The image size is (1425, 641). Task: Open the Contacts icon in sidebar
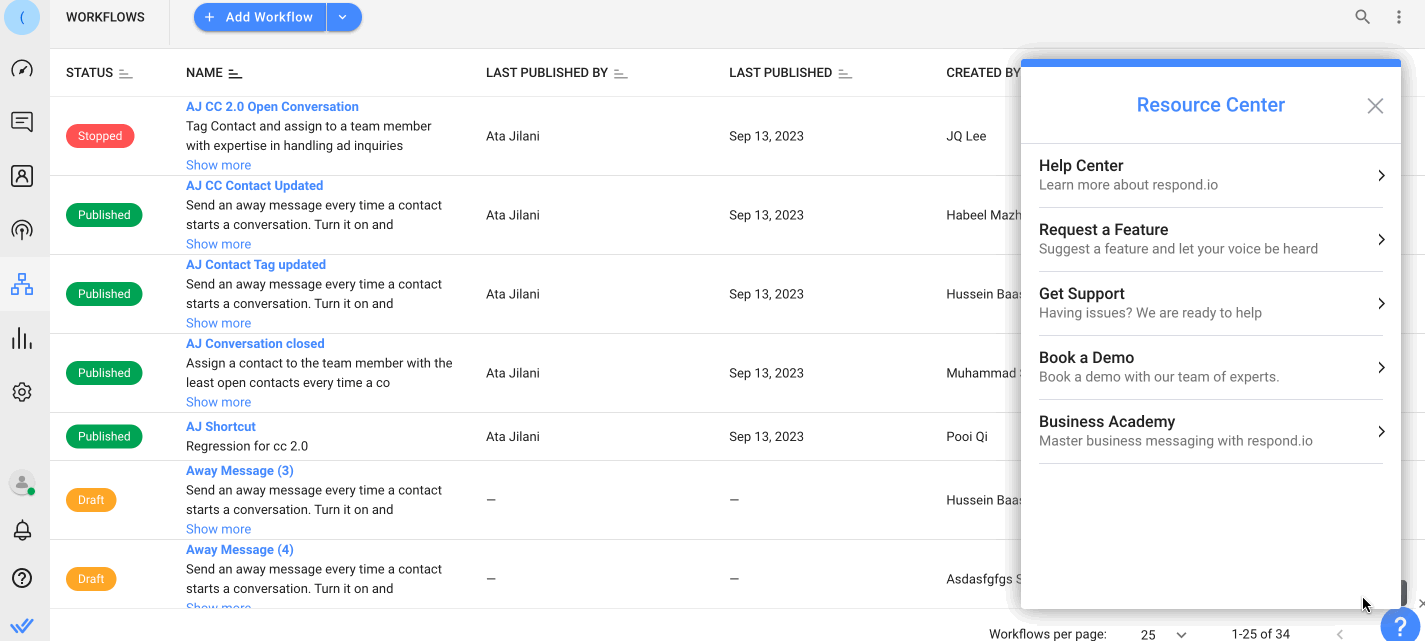(22, 177)
